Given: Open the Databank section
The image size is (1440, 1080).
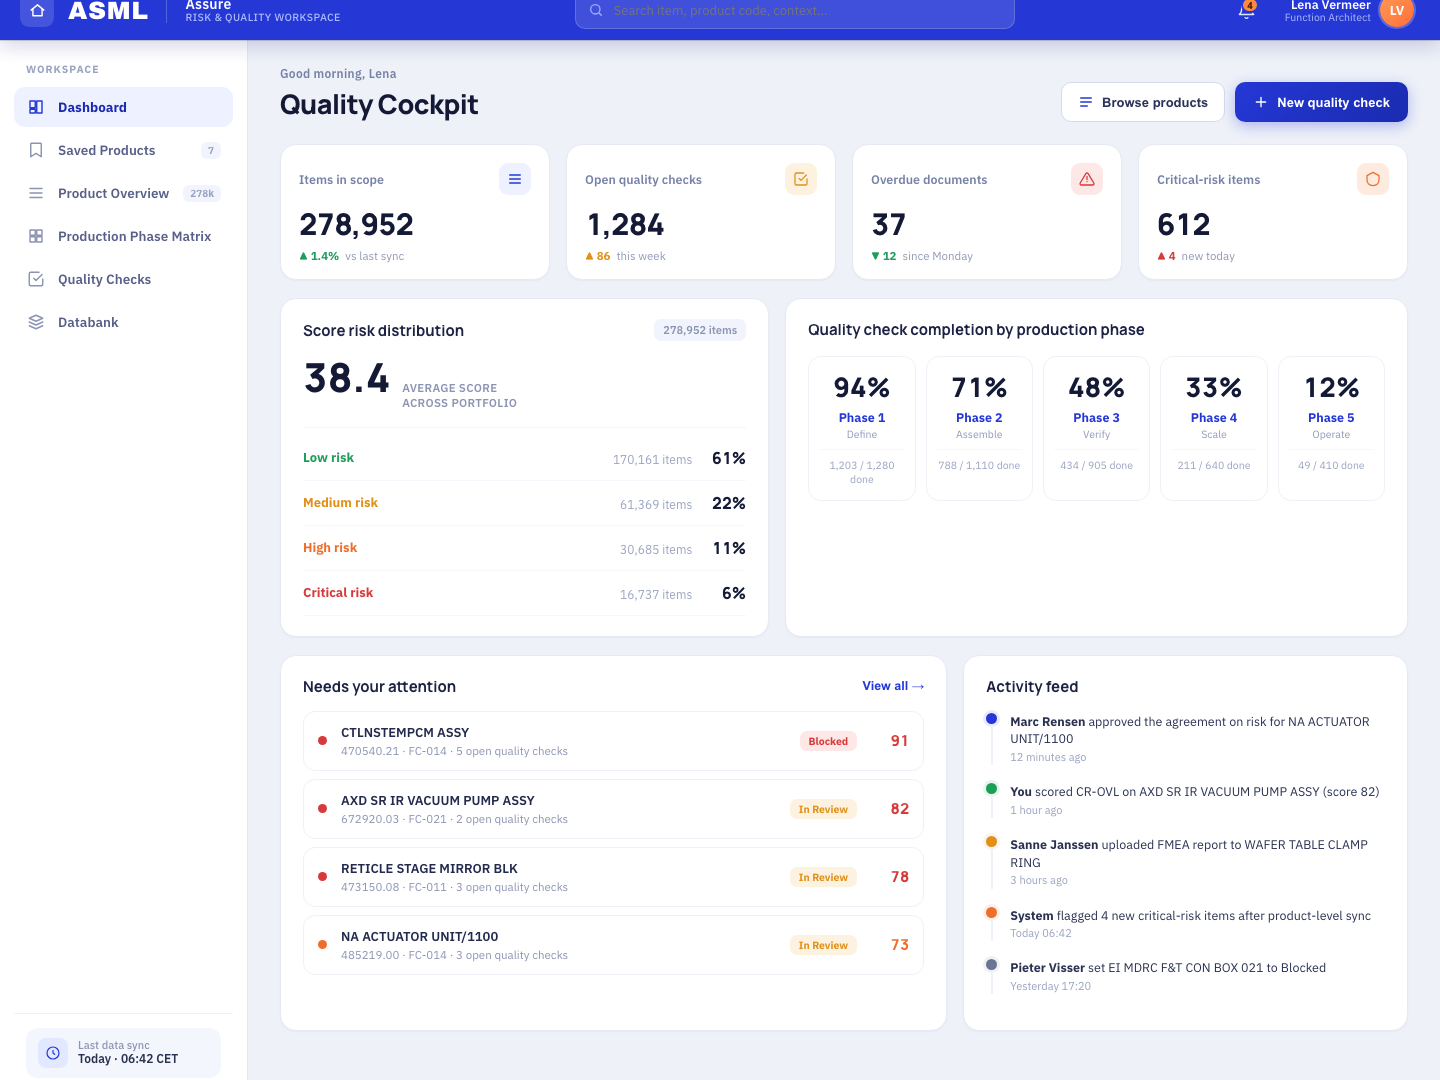Looking at the screenshot, I should coord(123,322).
